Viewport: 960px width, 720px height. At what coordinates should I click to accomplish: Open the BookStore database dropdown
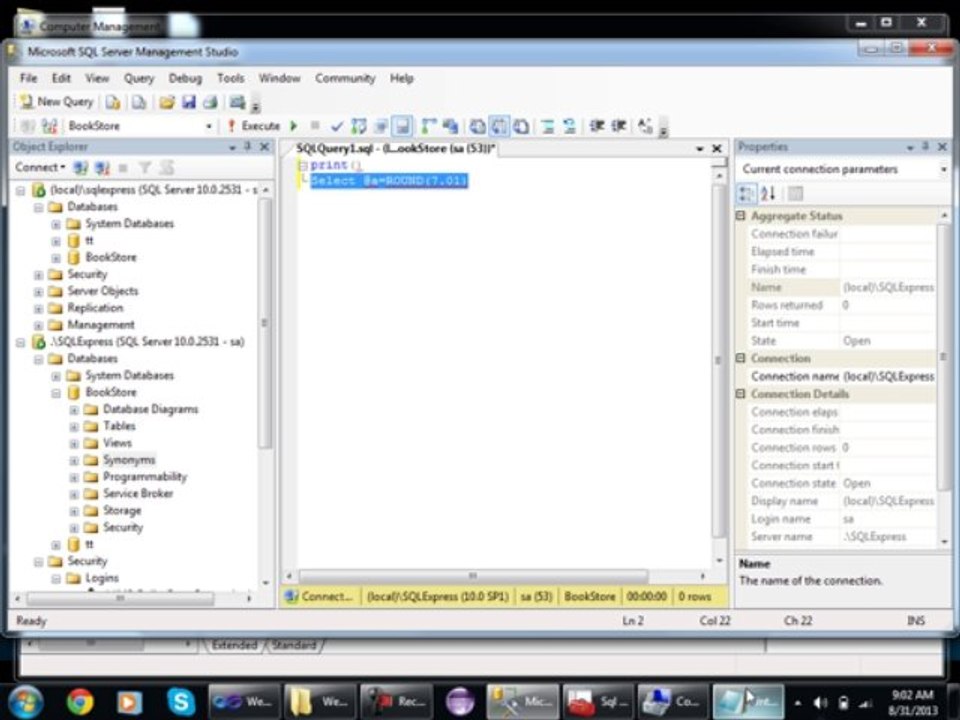click(x=209, y=126)
